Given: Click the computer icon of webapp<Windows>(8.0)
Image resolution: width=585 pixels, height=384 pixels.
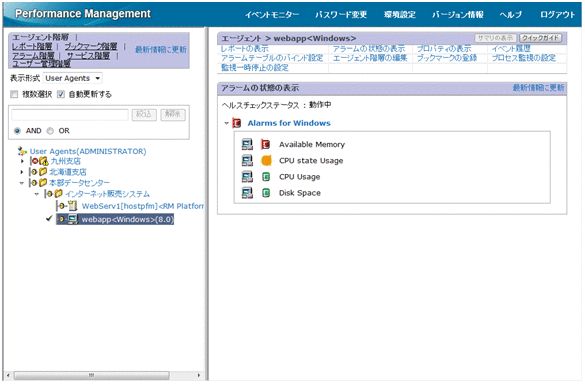Looking at the screenshot, I should tap(72, 219).
